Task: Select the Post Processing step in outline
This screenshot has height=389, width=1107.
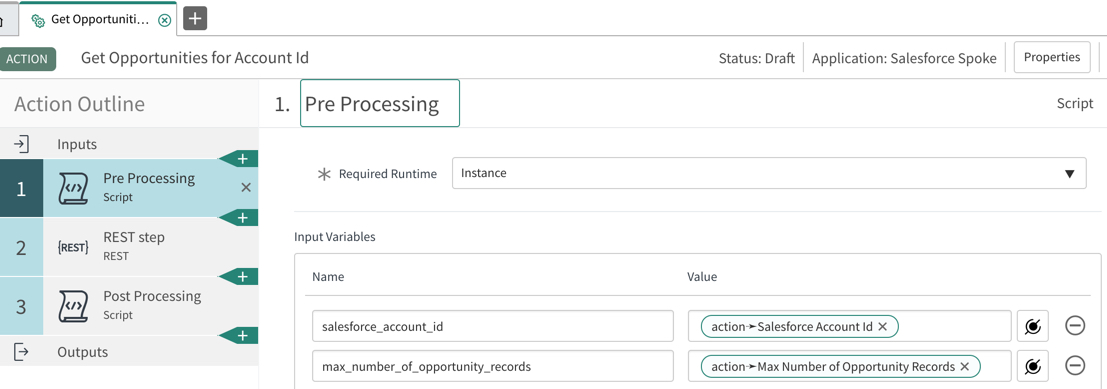Action: click(129, 306)
